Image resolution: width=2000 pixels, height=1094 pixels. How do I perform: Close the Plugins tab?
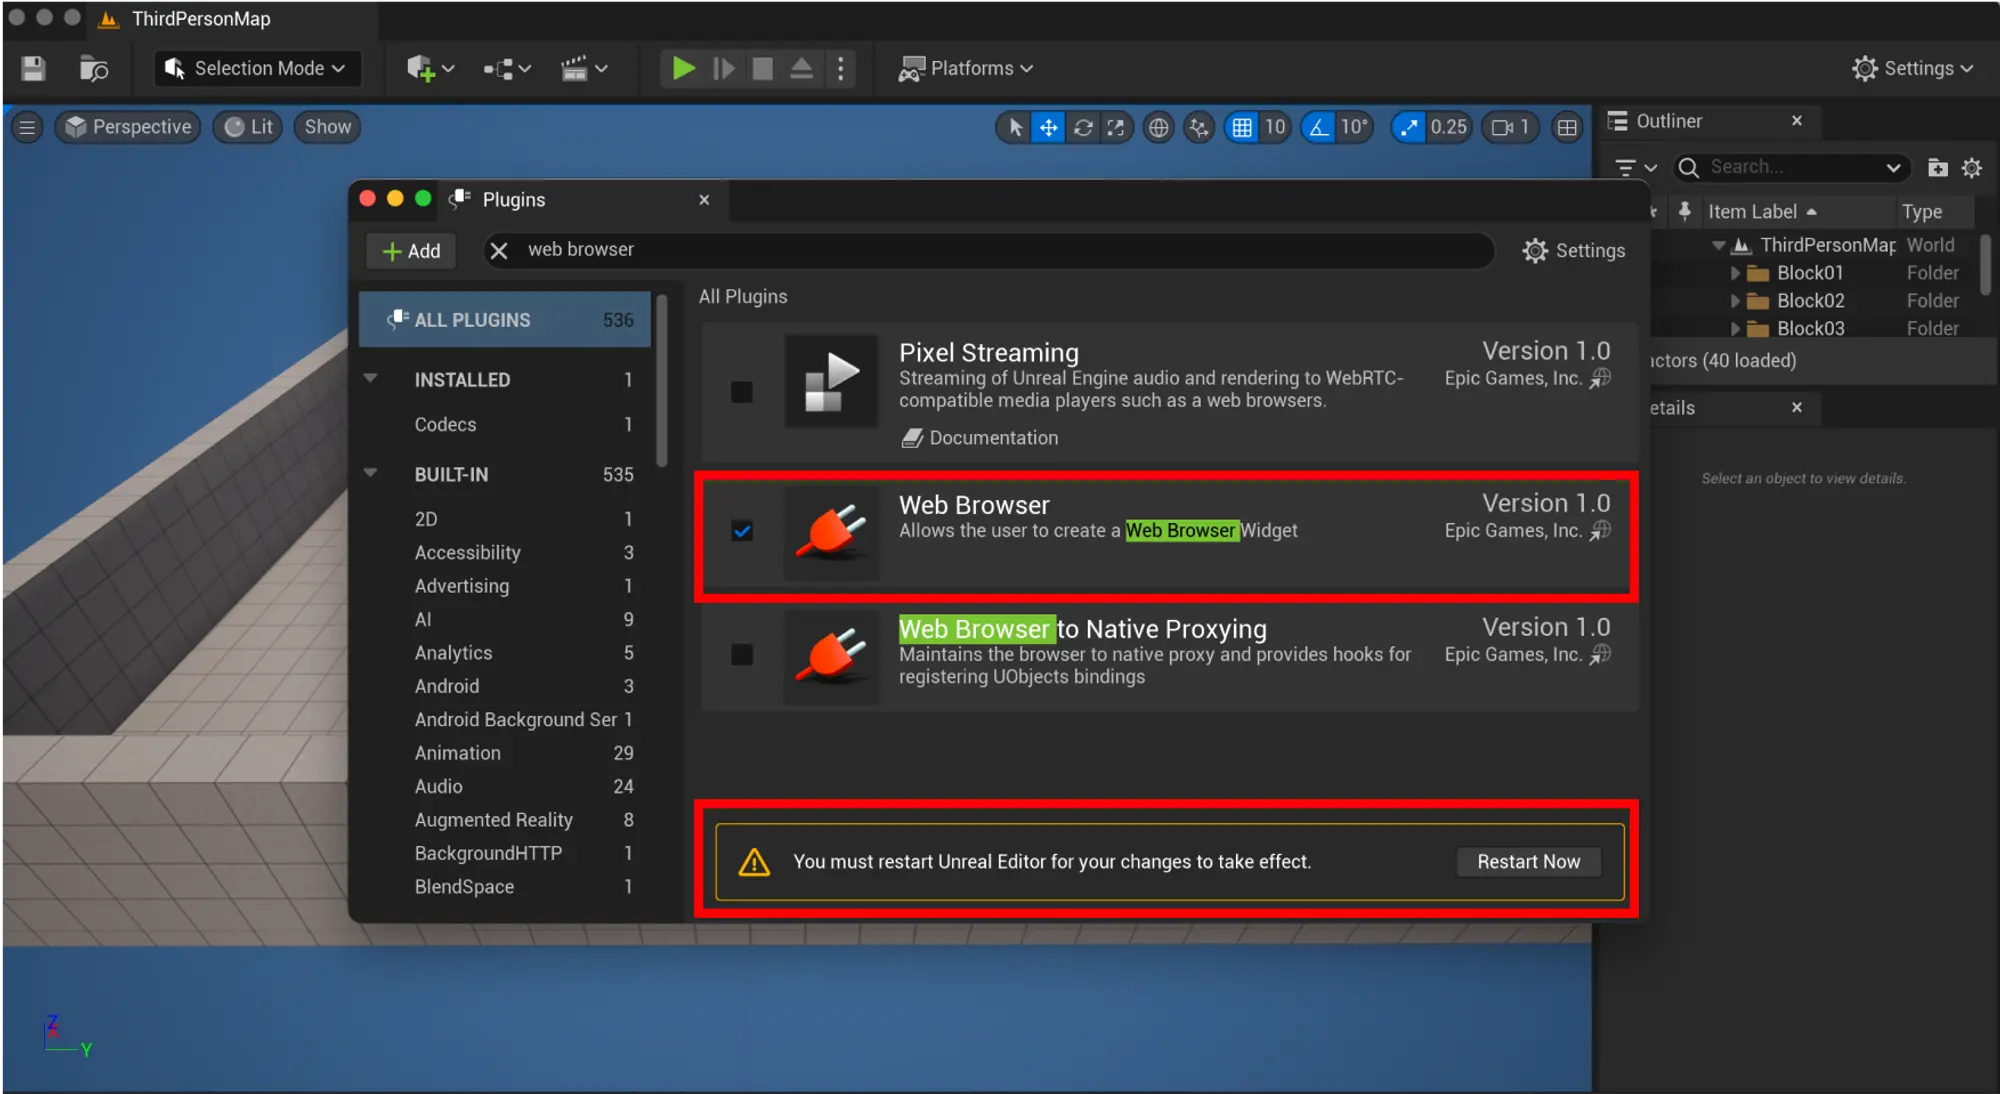(704, 199)
